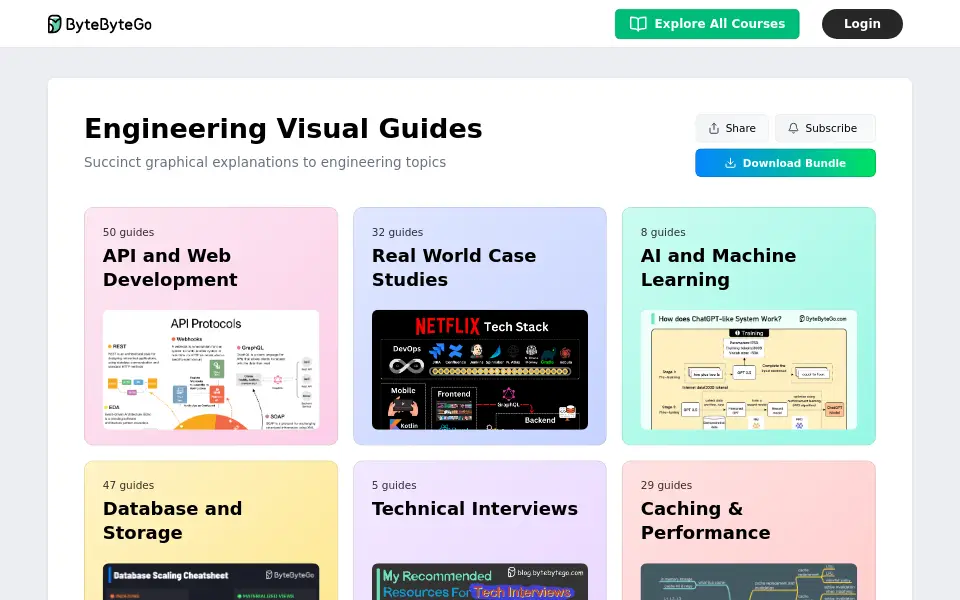Click the bell icon for subscribing
The width and height of the screenshot is (960, 600).
coord(793,128)
